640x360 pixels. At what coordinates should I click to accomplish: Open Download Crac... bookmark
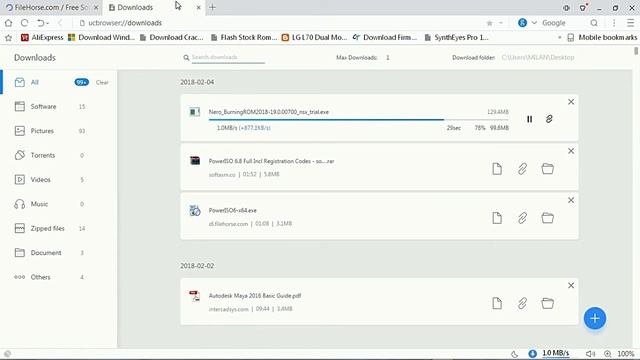[171, 38]
